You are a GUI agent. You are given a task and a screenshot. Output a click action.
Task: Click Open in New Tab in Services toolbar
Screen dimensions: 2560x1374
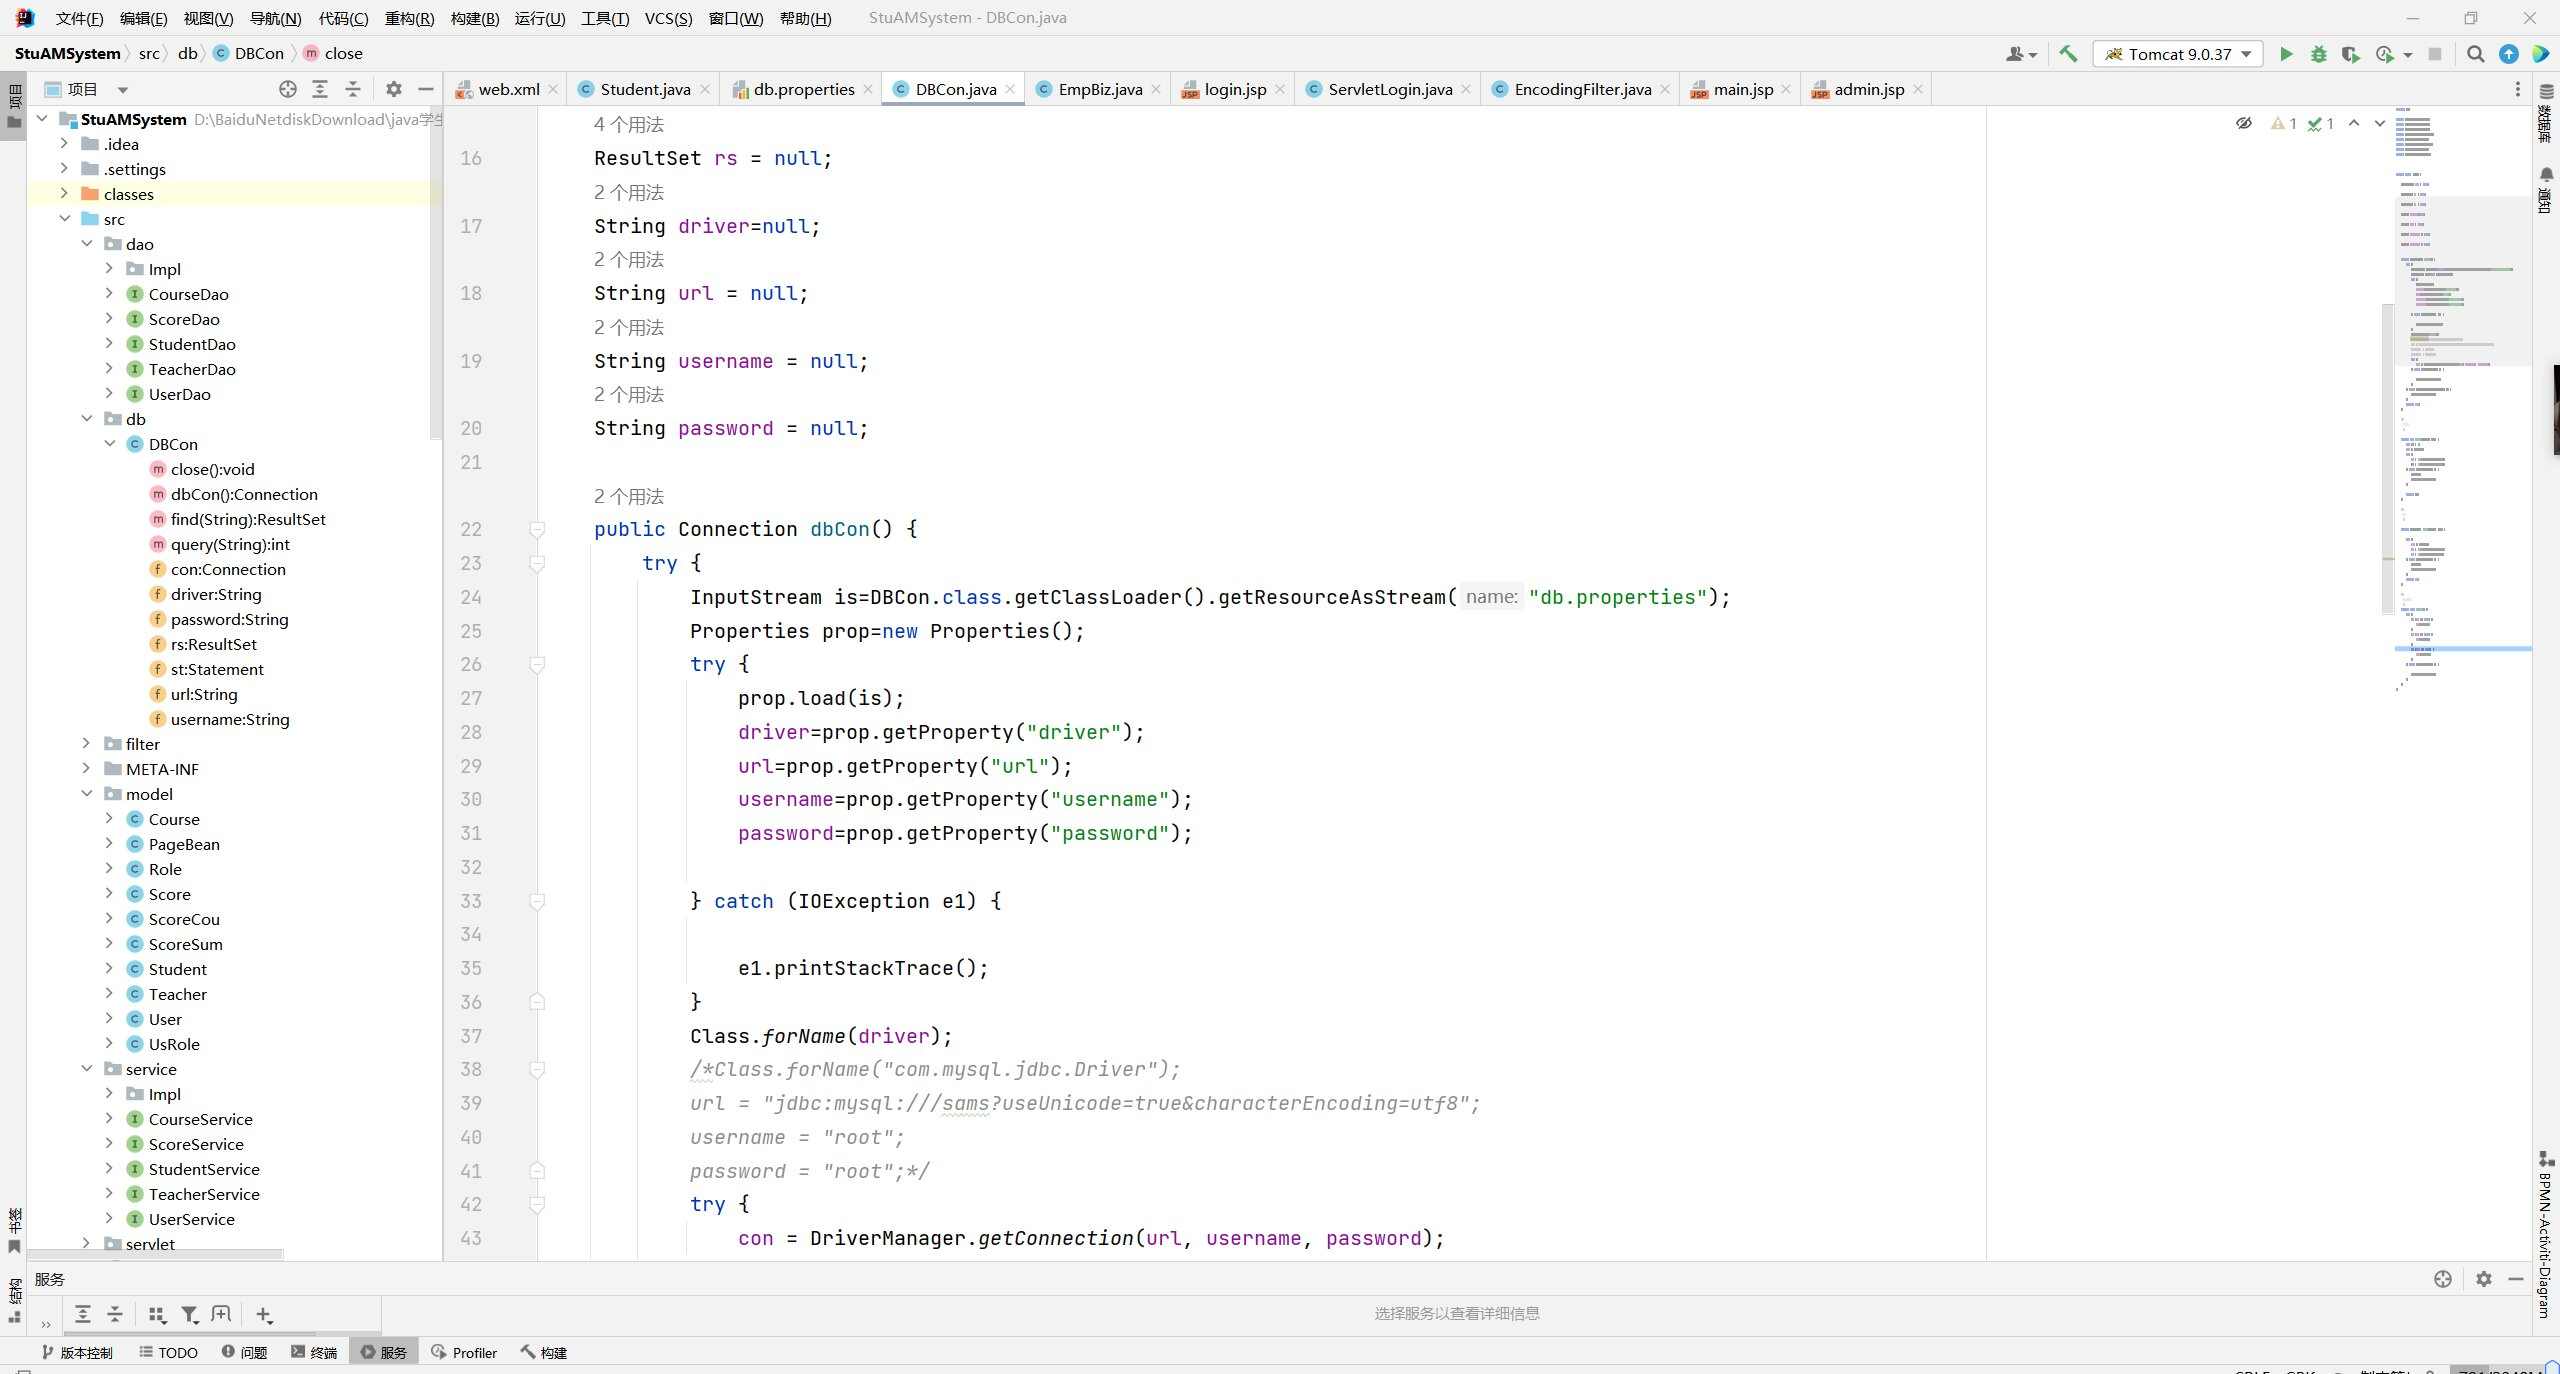pyautogui.click(x=221, y=1314)
